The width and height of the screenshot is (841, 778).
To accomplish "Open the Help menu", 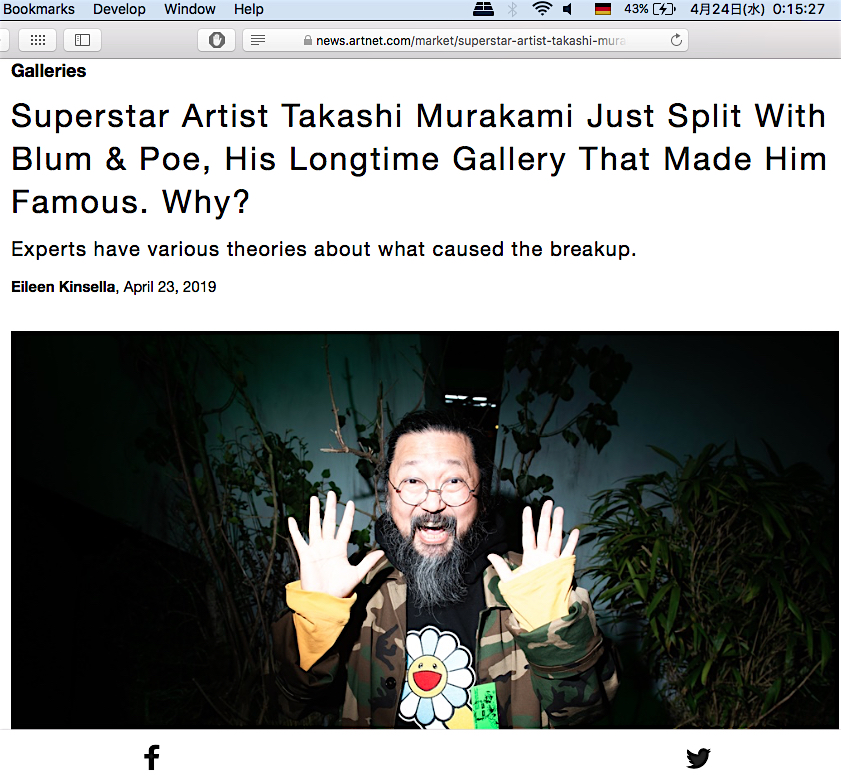I will point(248,9).
